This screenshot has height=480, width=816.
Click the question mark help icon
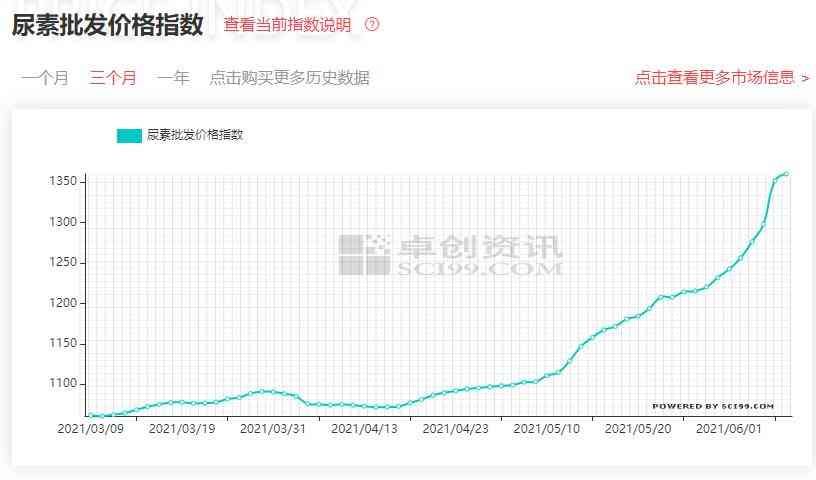pyautogui.click(x=372, y=25)
